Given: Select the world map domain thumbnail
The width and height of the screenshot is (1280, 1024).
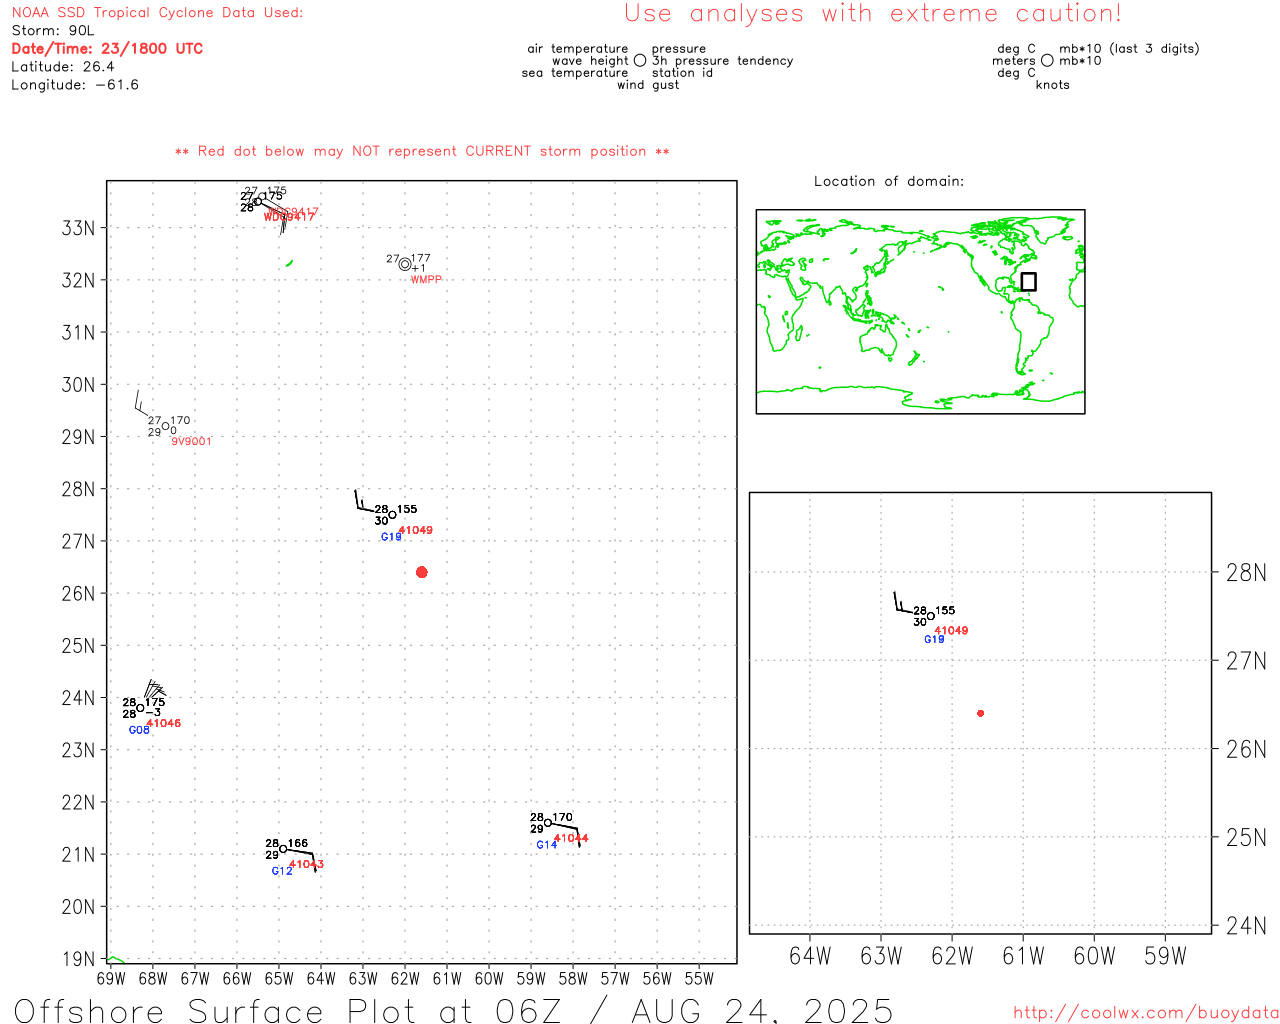Looking at the screenshot, I should [x=920, y=311].
